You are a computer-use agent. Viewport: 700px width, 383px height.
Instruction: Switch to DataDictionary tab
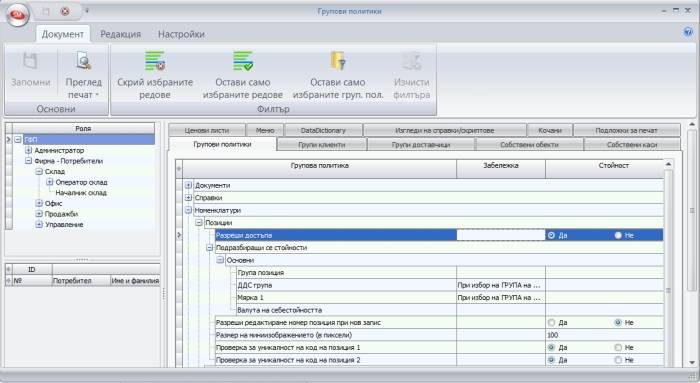coord(323,130)
